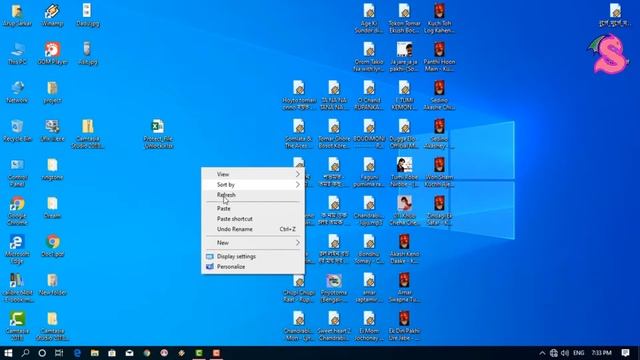Screen dimensions: 640x360
Task: Open the Windows Start menu
Action: (8, 353)
